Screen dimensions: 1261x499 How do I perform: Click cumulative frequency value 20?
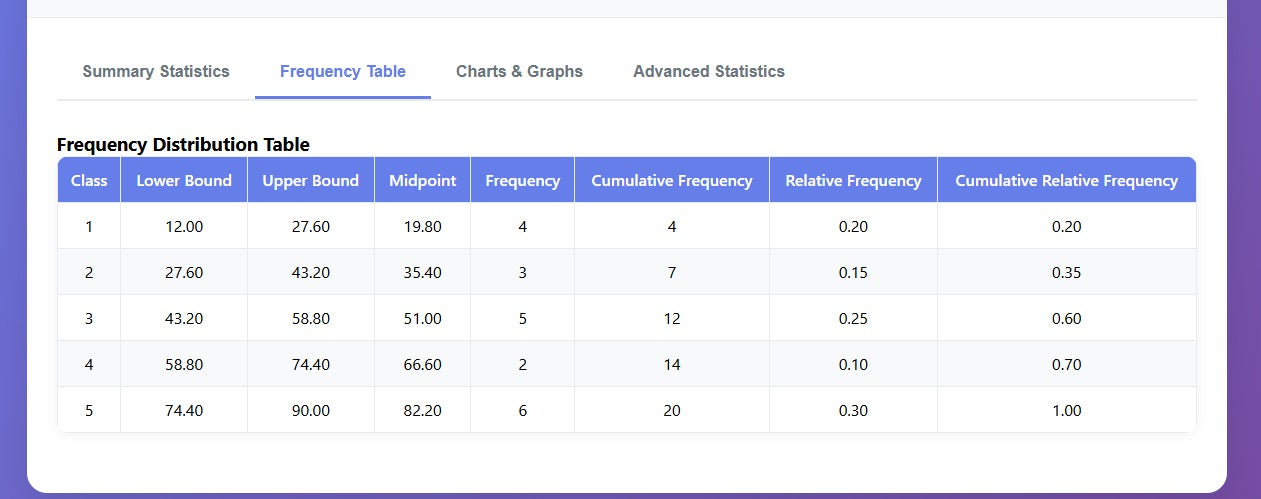672,411
